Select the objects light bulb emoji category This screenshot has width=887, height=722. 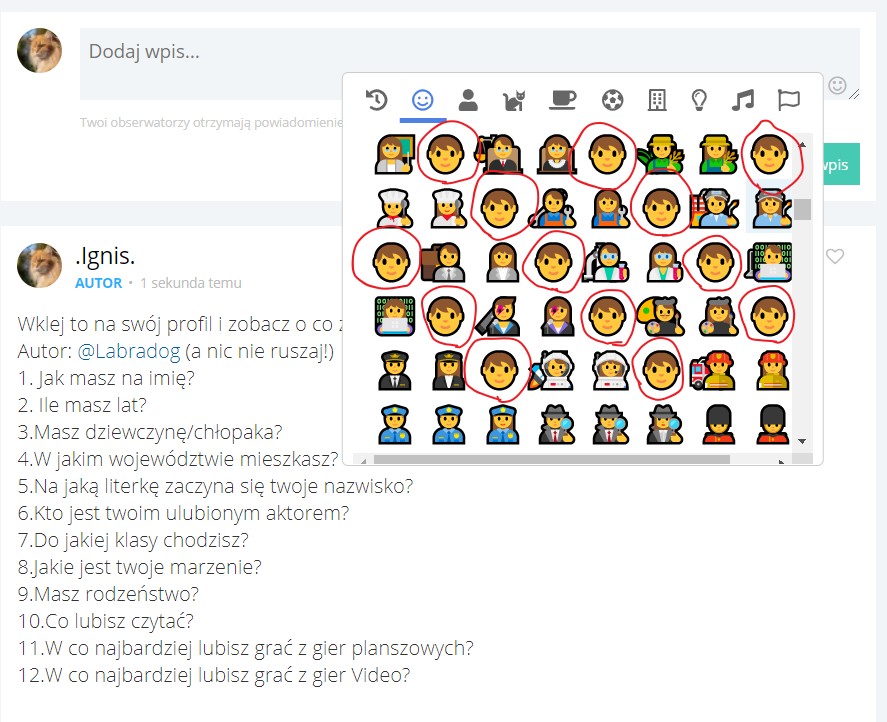pos(700,100)
